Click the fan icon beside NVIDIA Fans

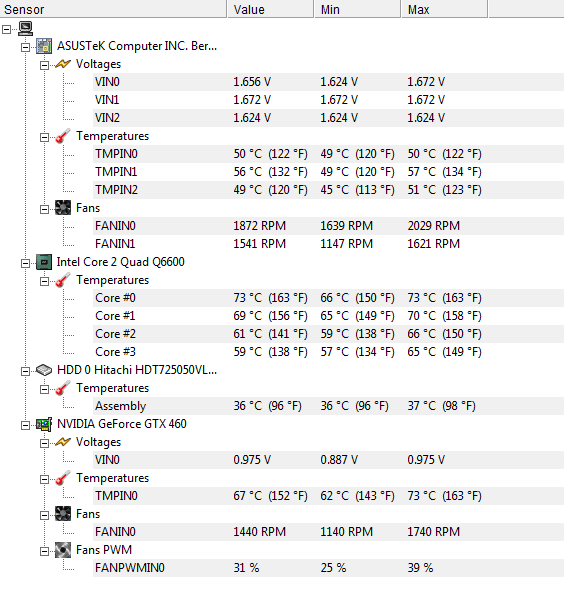pos(63,514)
